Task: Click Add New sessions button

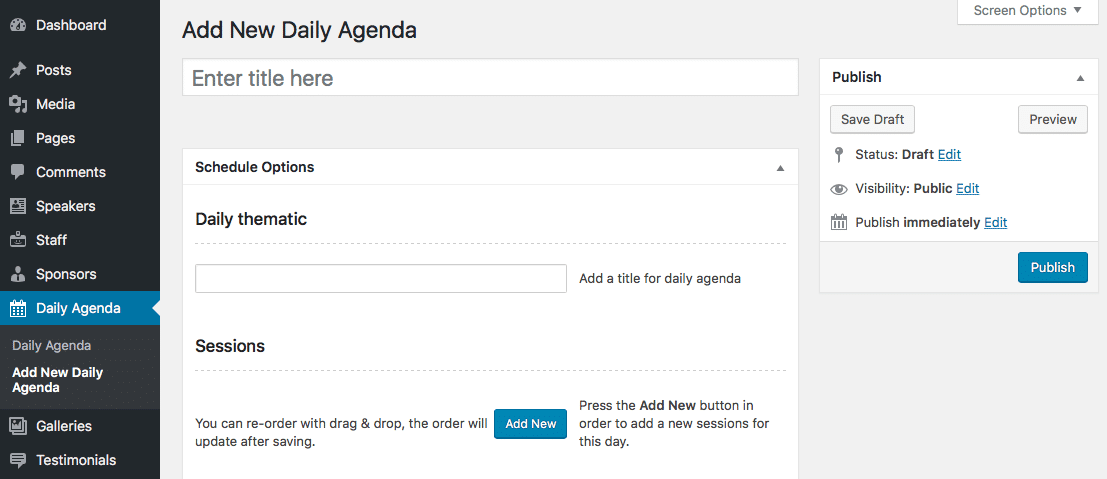Action: pos(530,424)
